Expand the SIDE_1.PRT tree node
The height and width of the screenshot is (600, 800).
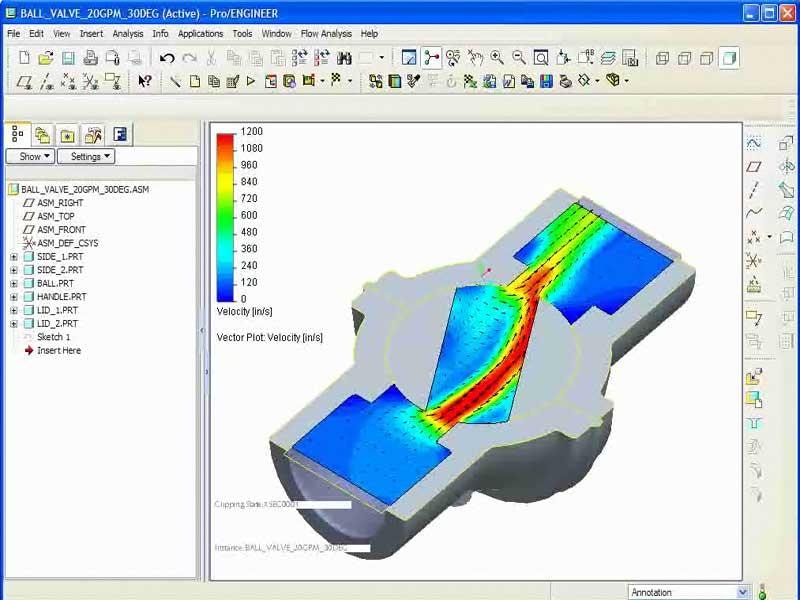pos(14,256)
